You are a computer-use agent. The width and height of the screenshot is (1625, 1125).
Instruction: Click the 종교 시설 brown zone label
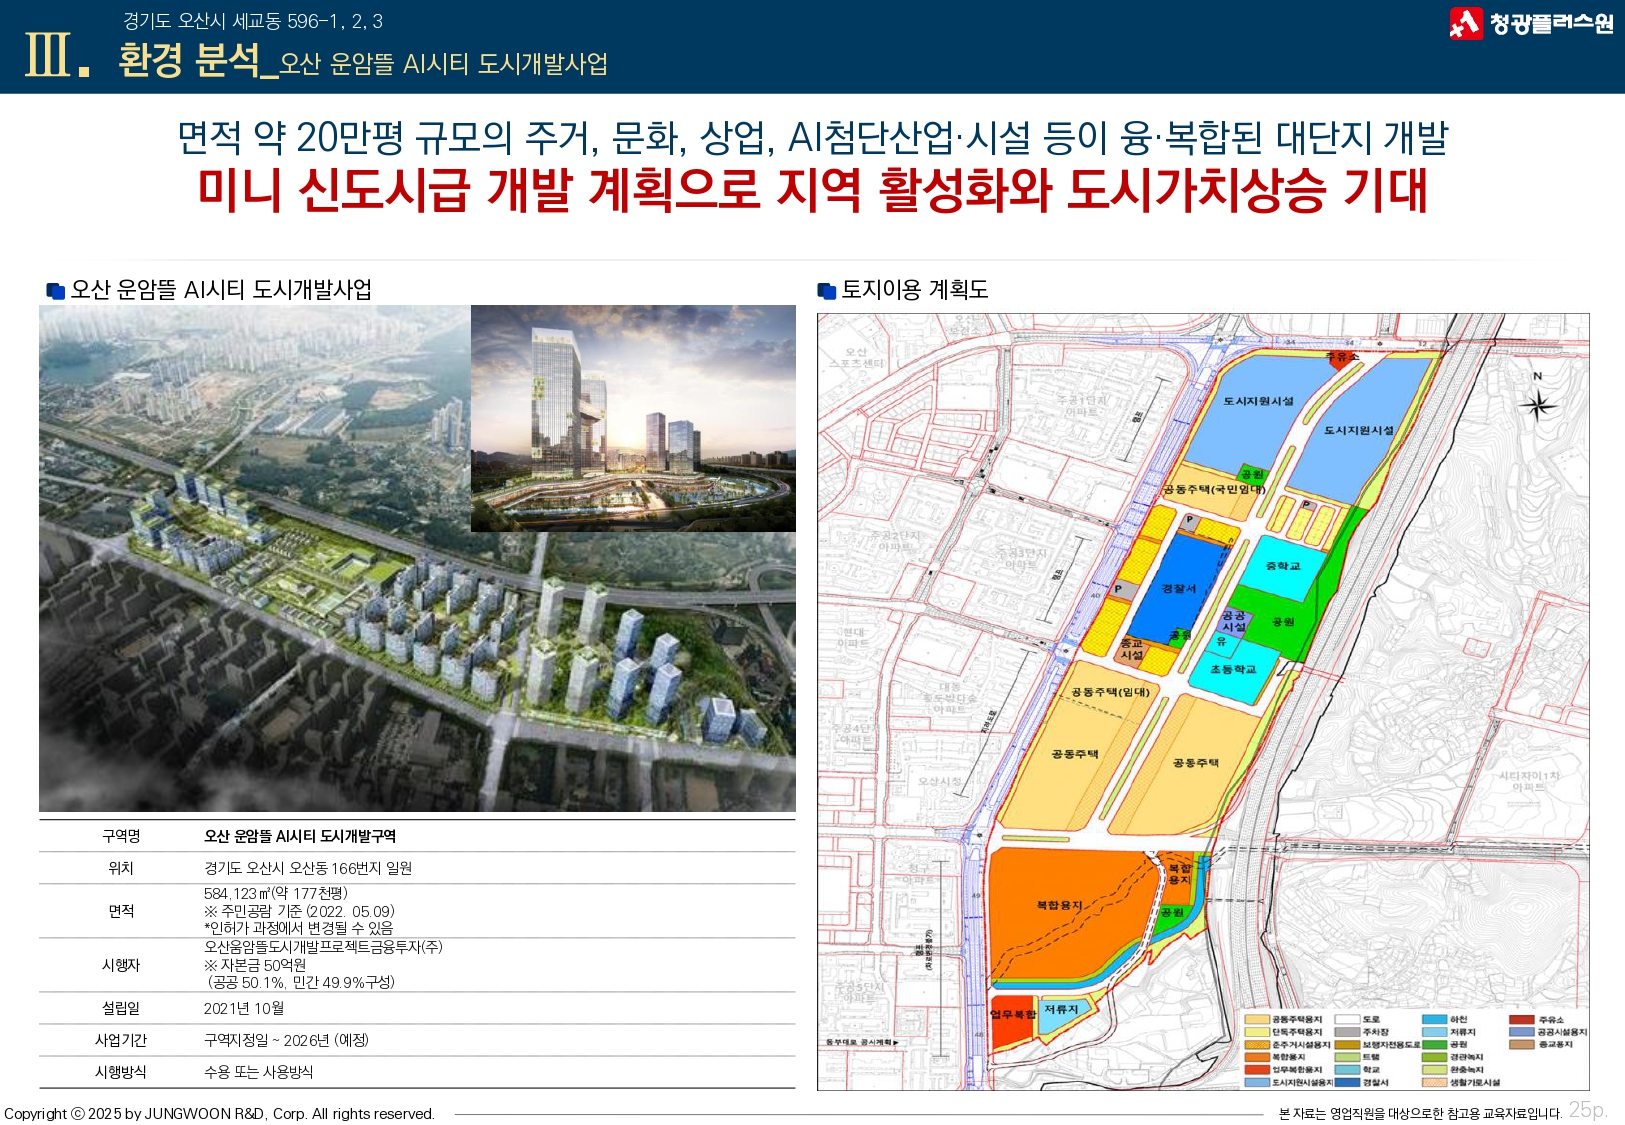click(x=1131, y=649)
